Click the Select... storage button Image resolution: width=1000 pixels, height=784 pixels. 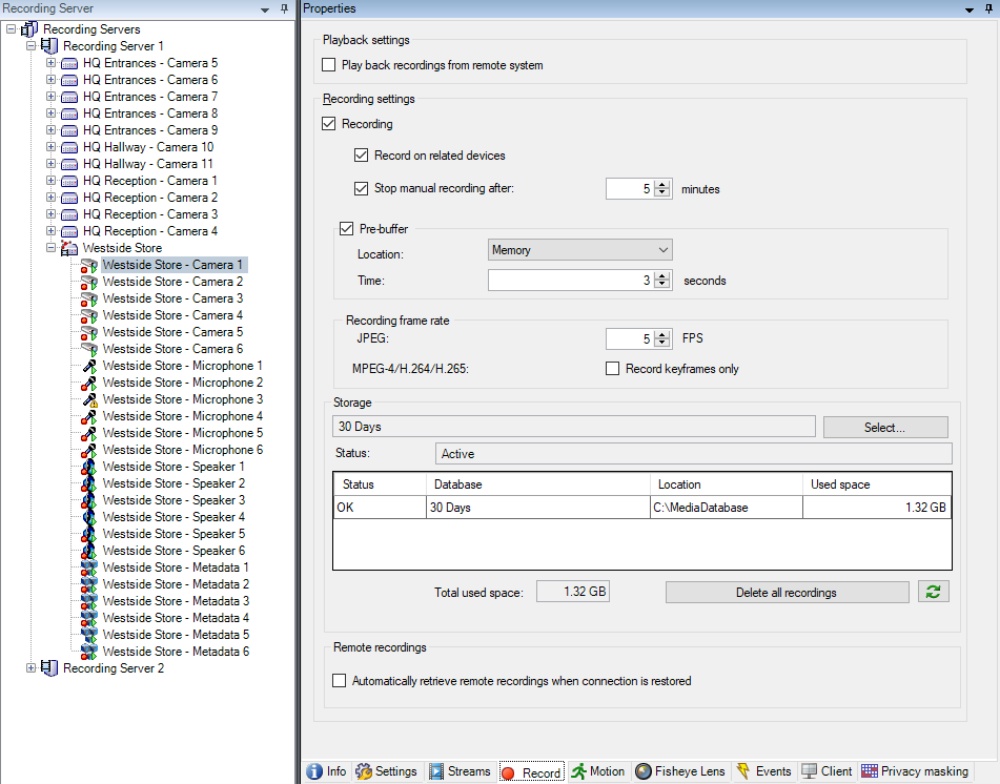click(884, 427)
